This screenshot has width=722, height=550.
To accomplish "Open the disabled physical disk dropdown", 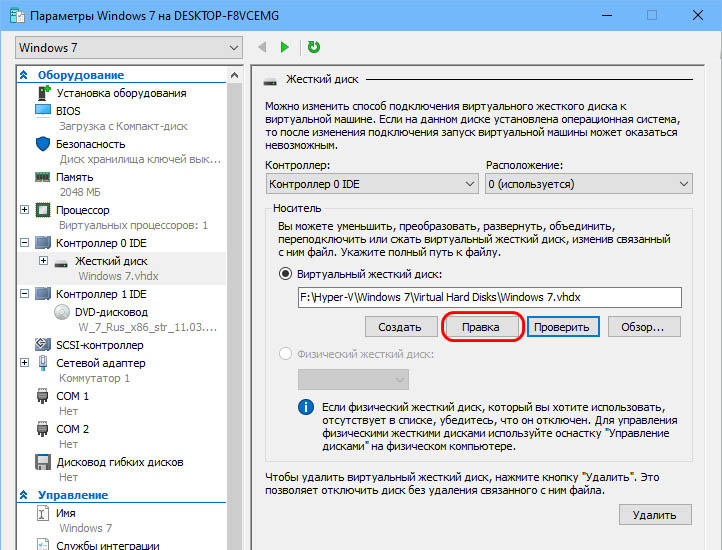I will [x=353, y=380].
